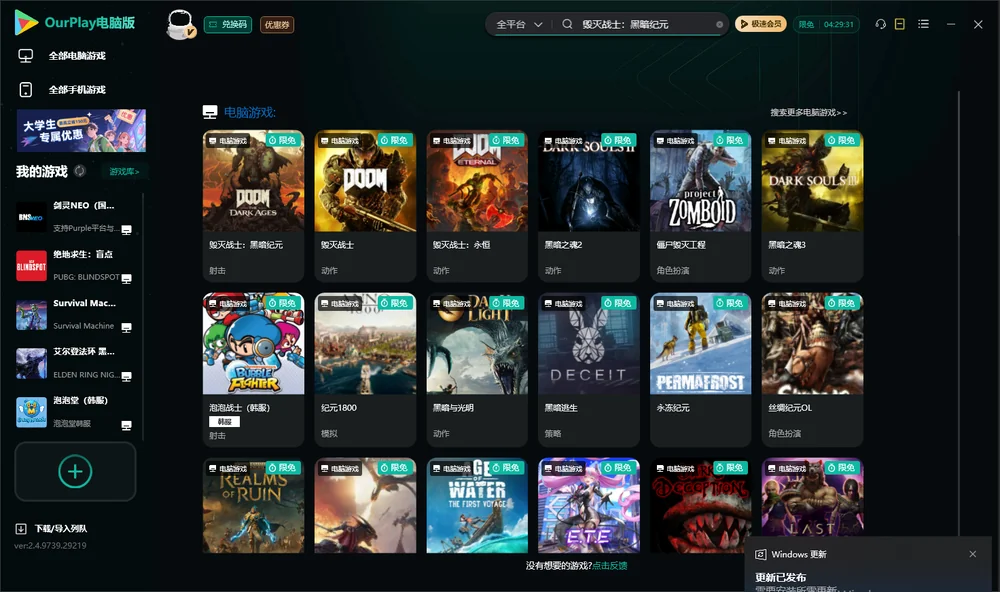Click the 下载/导入列队 download icon
Image resolution: width=1000 pixels, height=592 pixels.
coord(21,528)
